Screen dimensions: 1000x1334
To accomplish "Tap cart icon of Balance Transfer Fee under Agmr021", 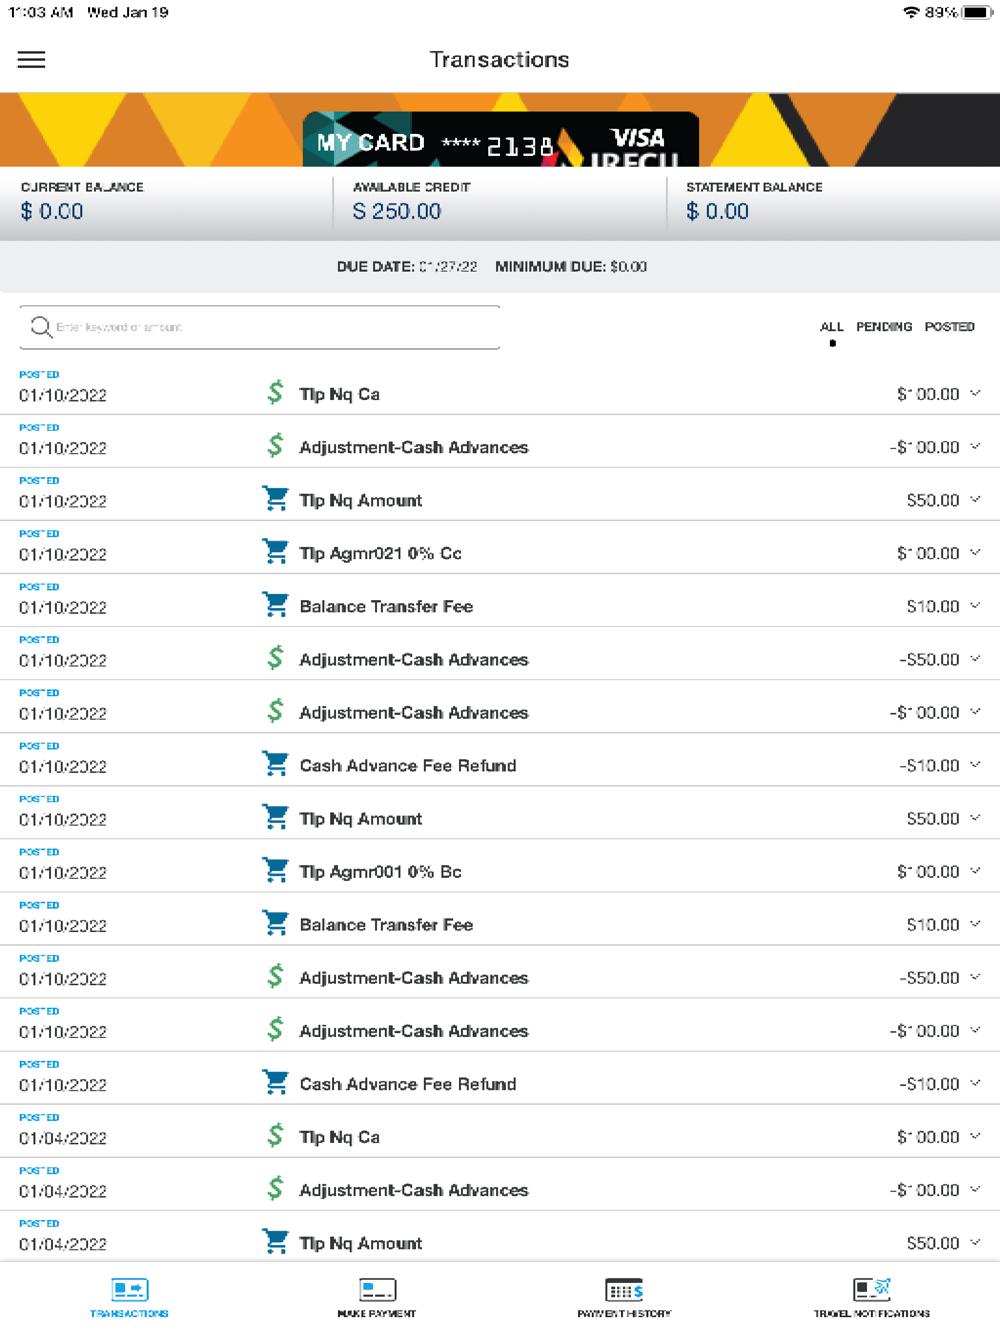I will [275, 604].
